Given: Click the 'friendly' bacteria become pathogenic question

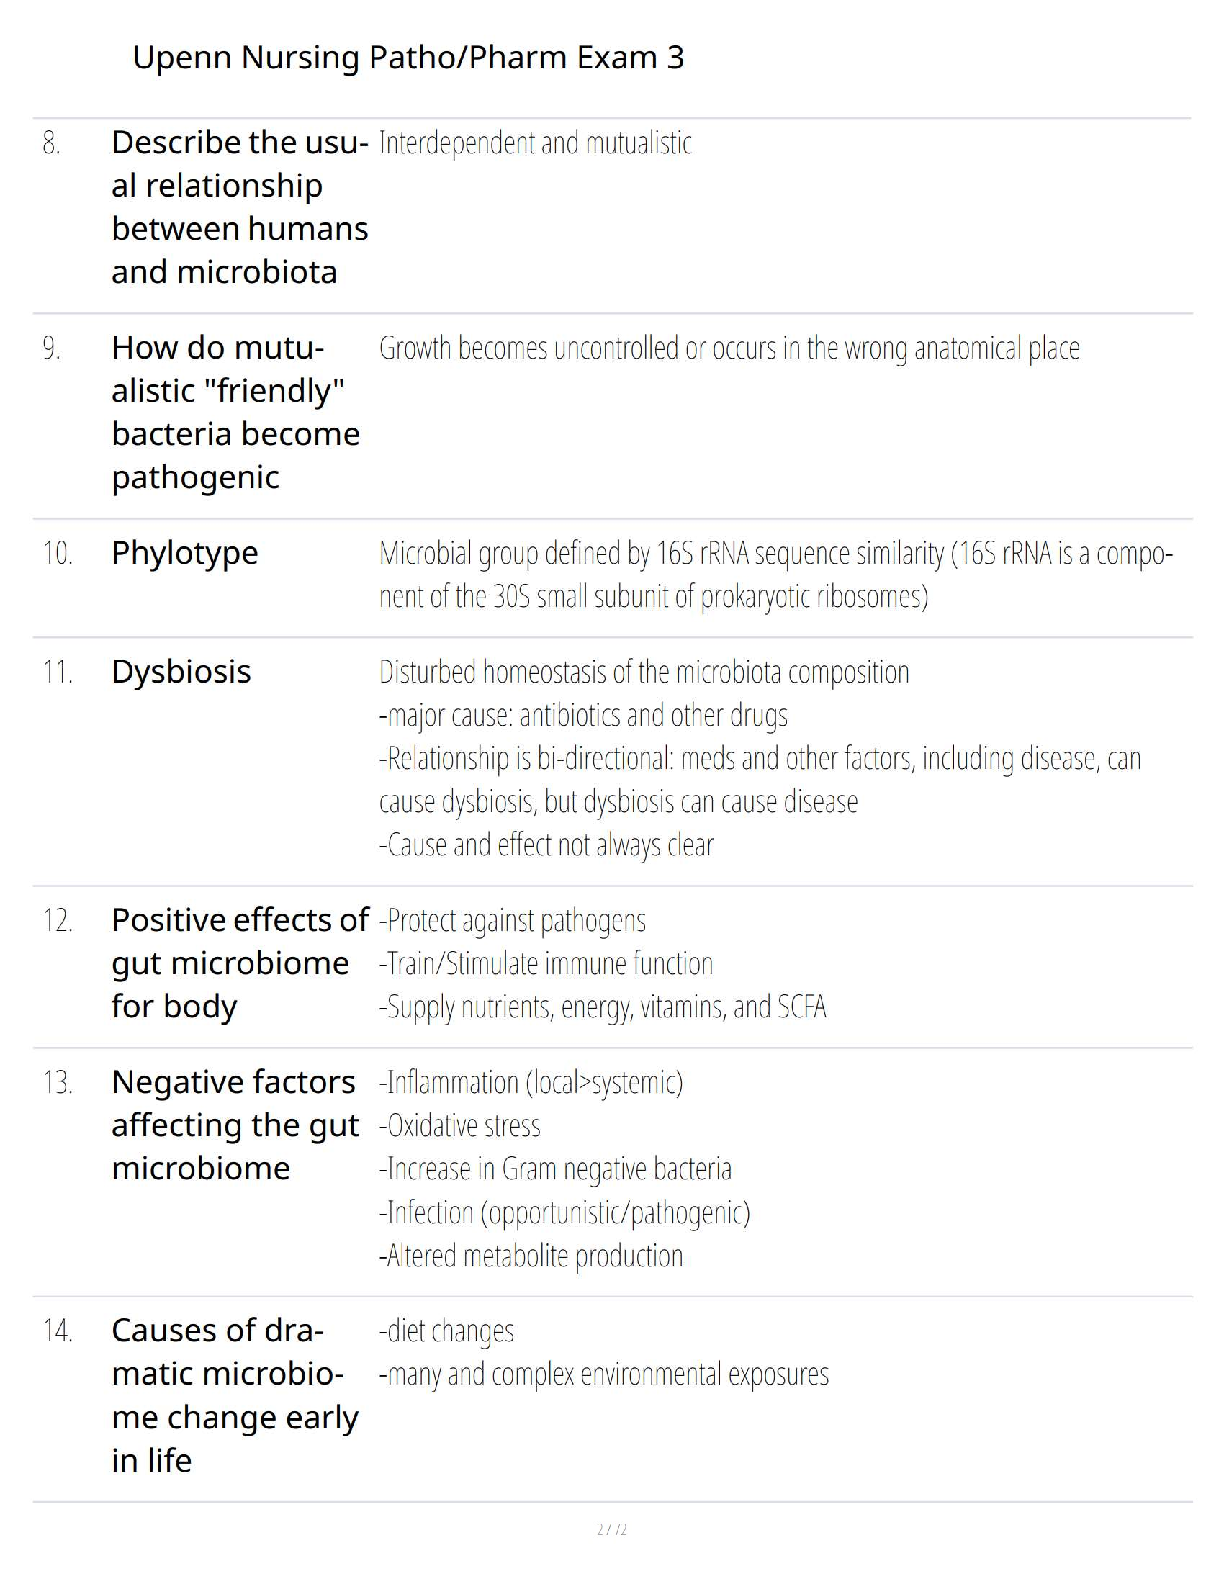Looking at the screenshot, I should (x=235, y=412).
